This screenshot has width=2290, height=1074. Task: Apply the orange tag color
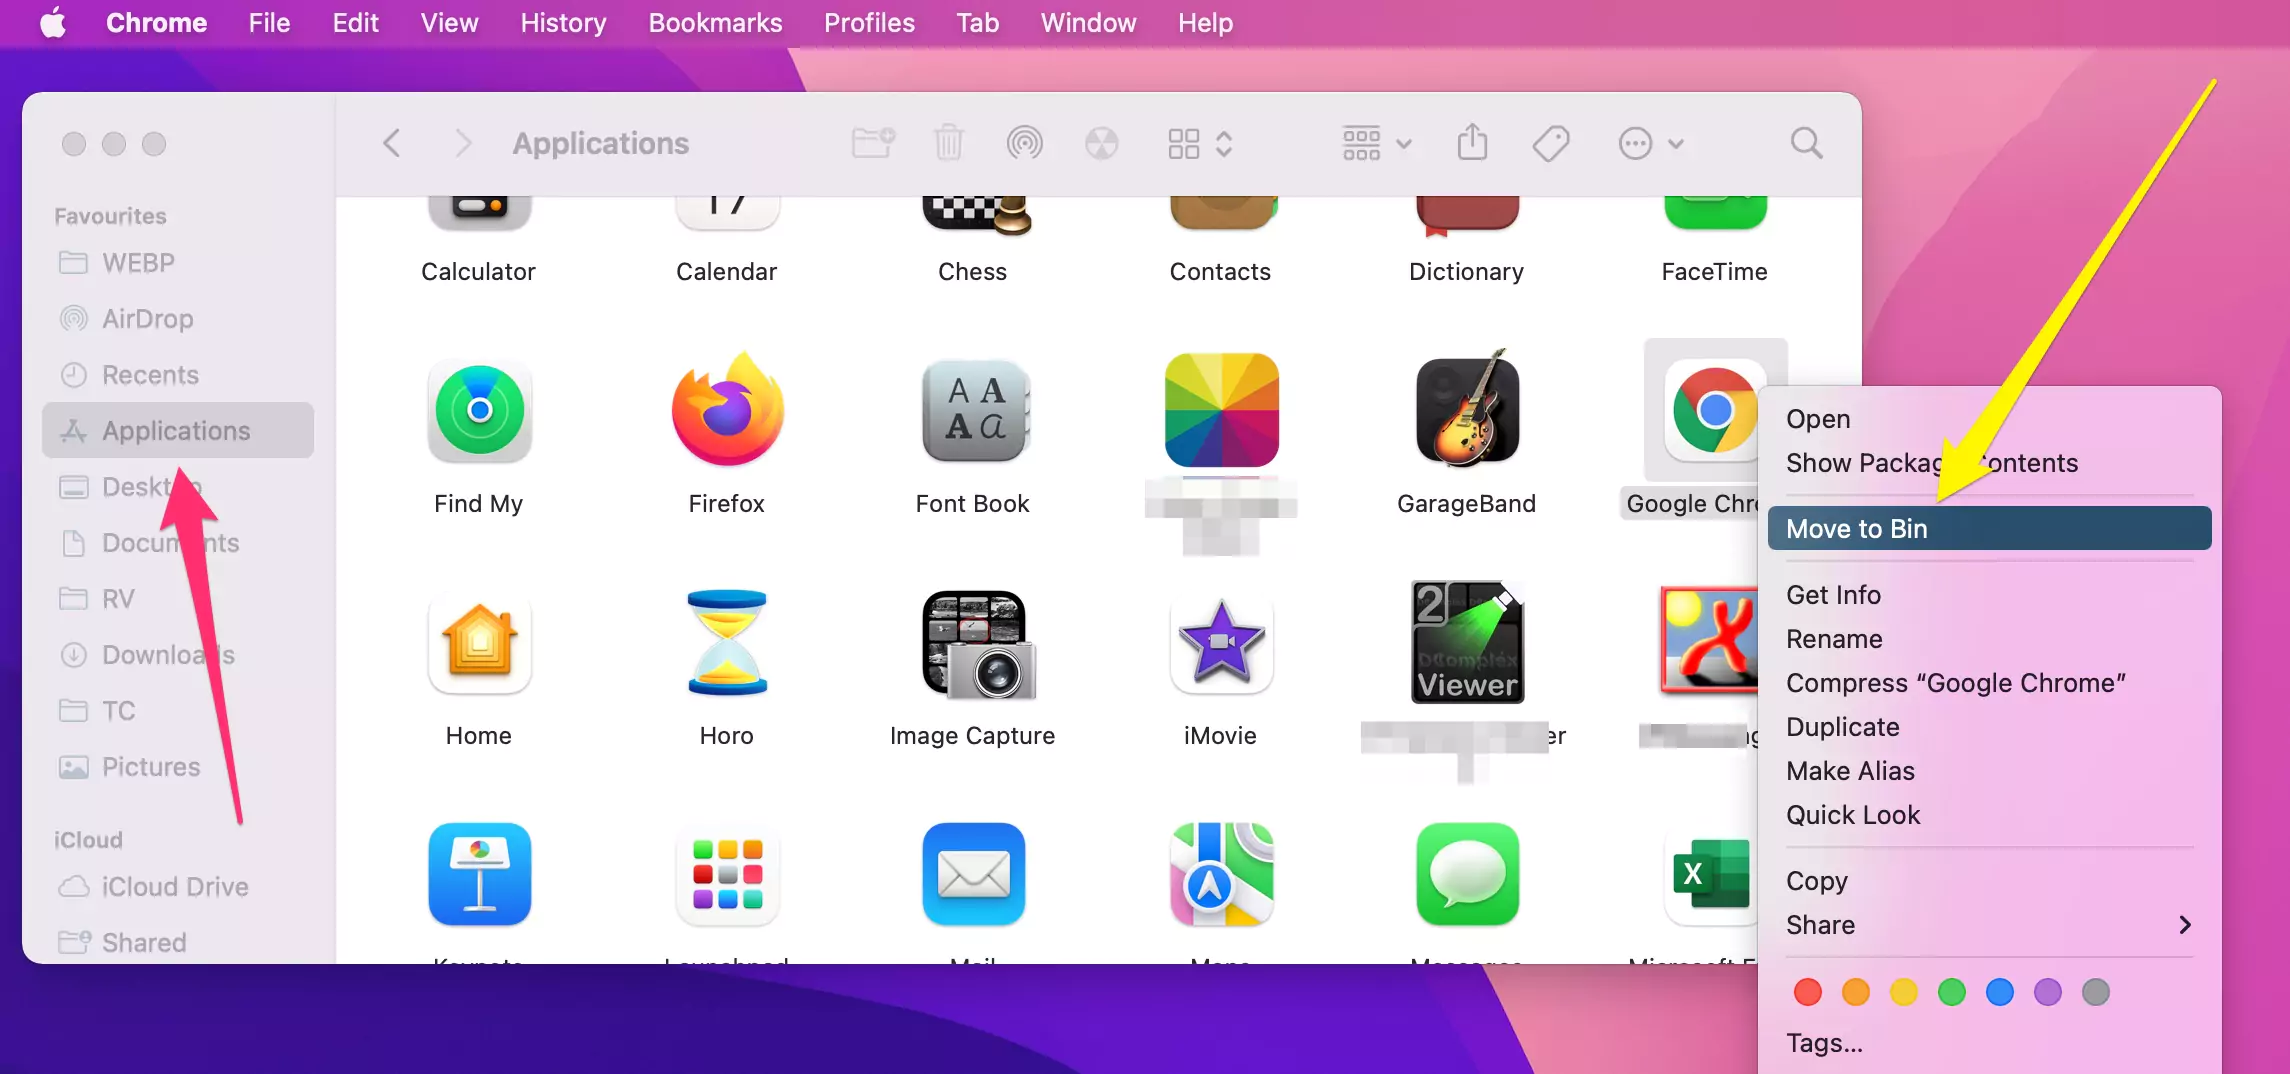[x=1855, y=991]
